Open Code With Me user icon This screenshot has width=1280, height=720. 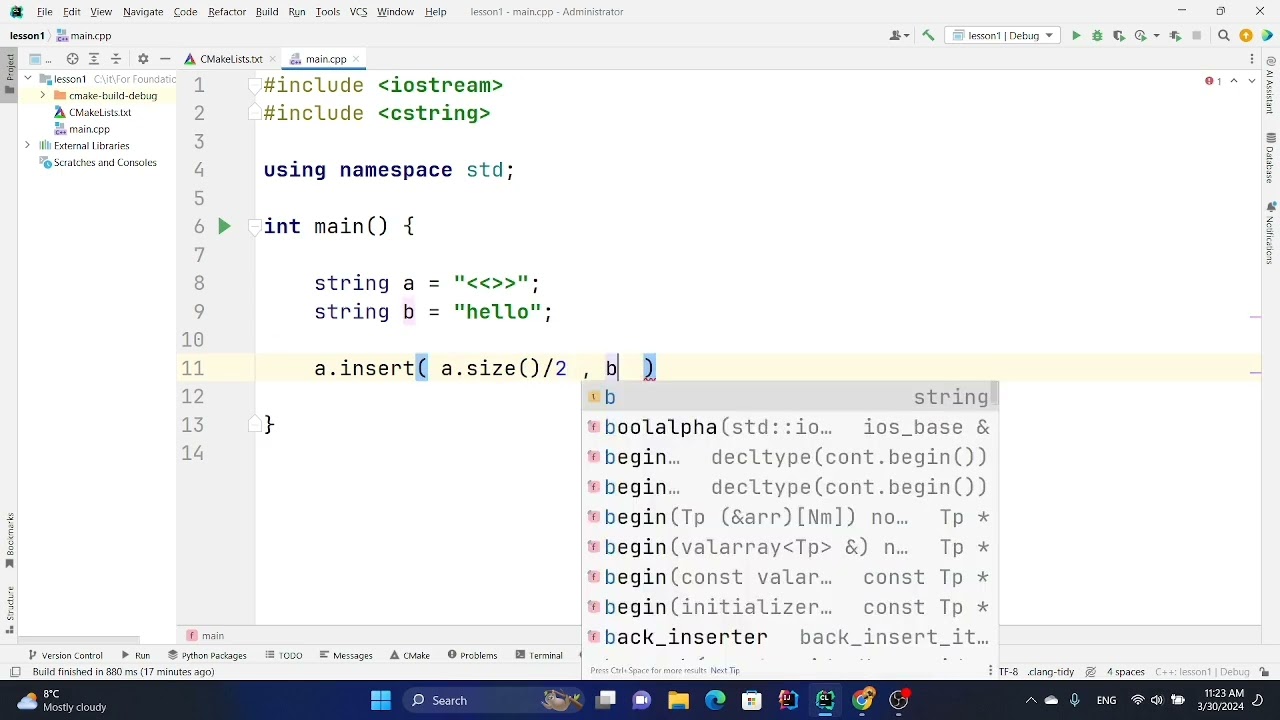(x=895, y=36)
